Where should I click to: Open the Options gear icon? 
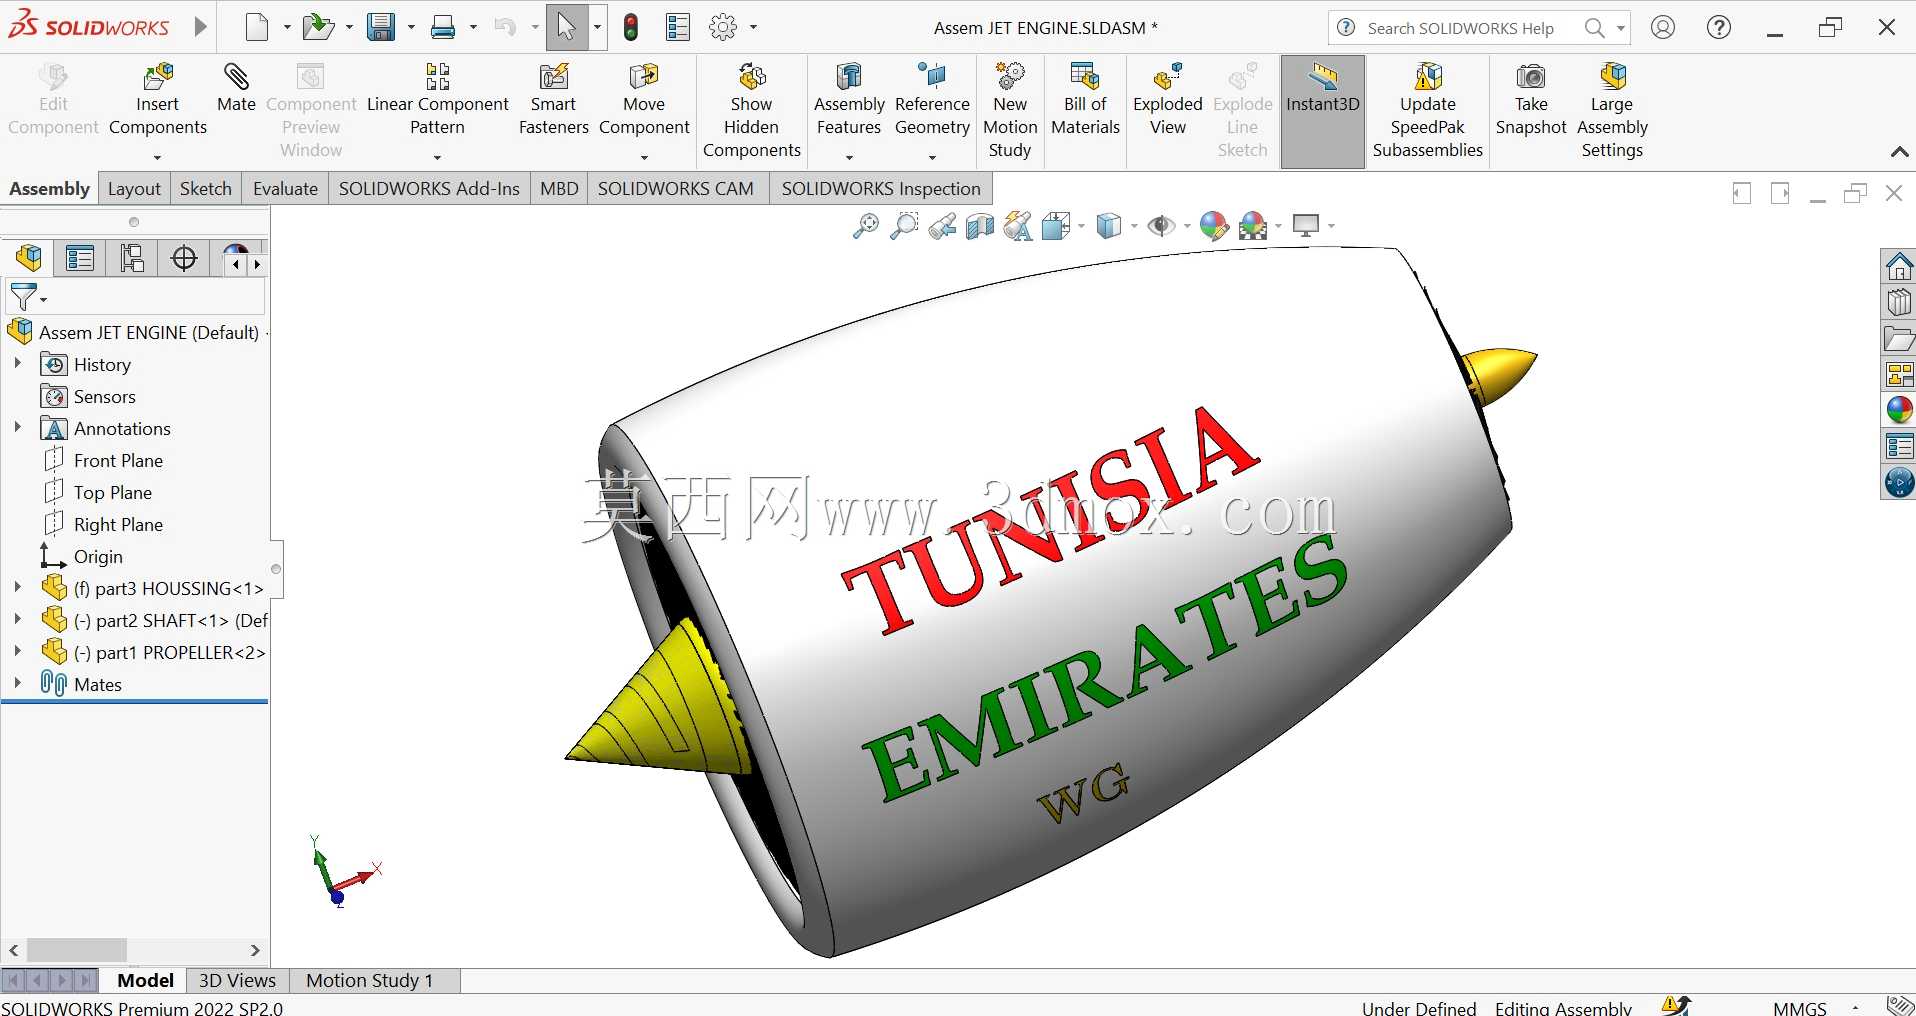coord(723,27)
